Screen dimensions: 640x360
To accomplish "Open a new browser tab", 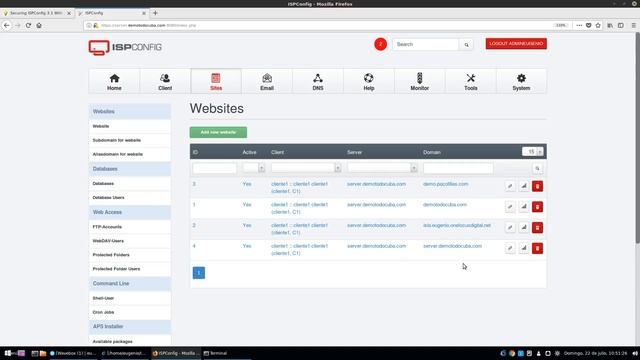I will coord(155,13).
